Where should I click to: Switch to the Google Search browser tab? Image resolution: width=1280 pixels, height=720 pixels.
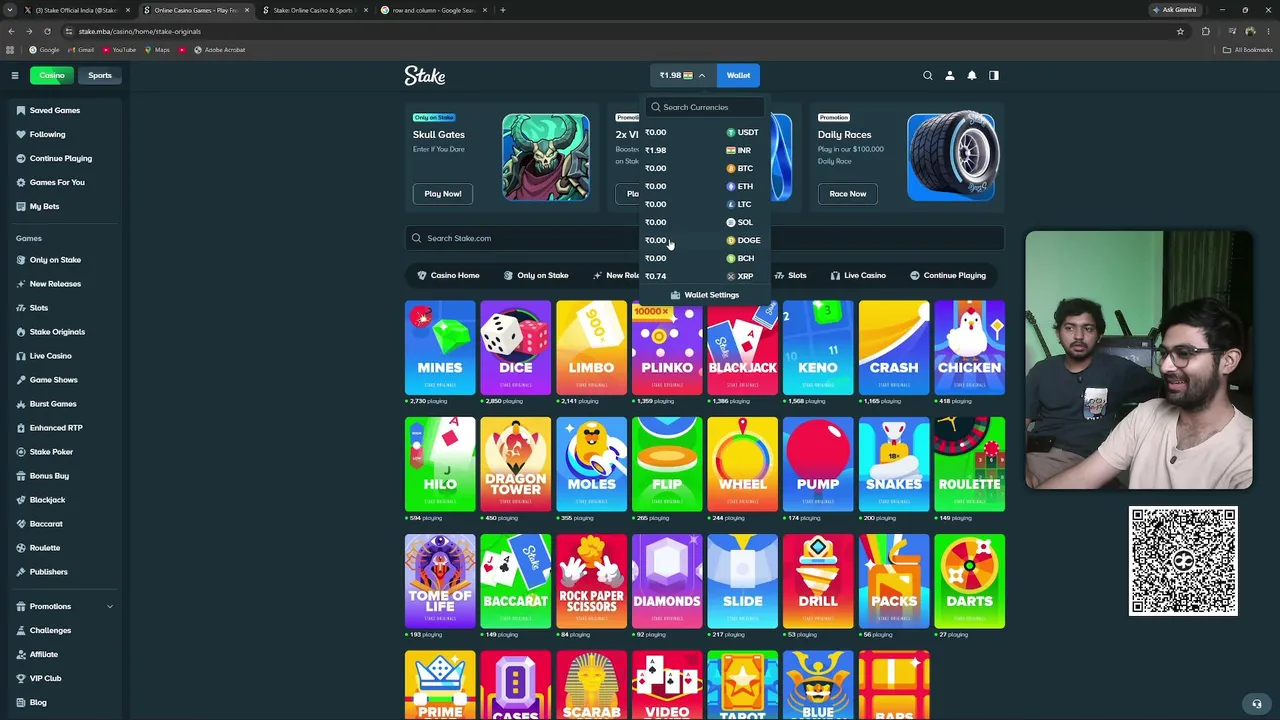435,10
